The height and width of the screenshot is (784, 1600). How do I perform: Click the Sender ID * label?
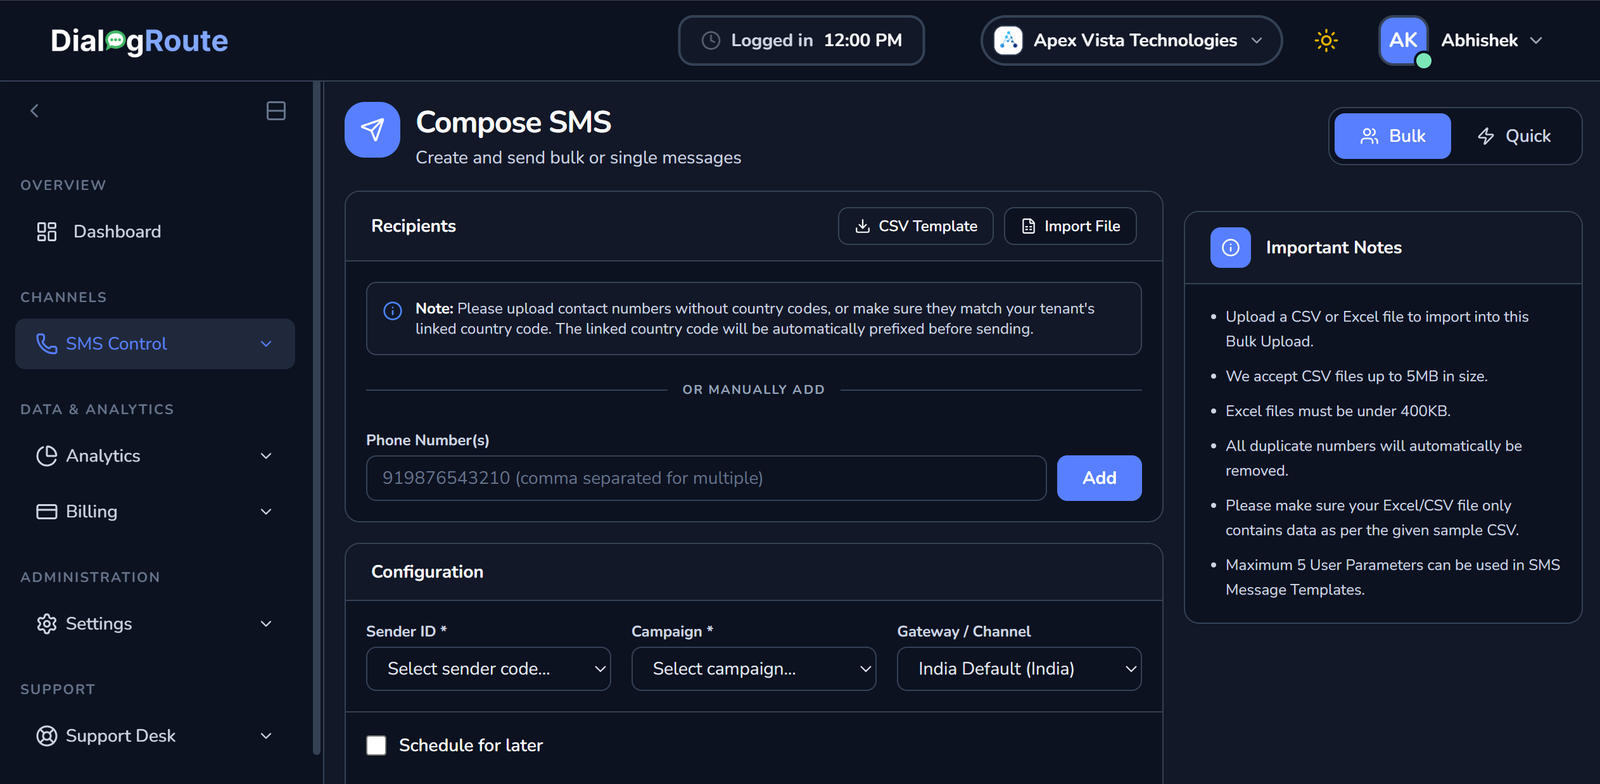[406, 631]
